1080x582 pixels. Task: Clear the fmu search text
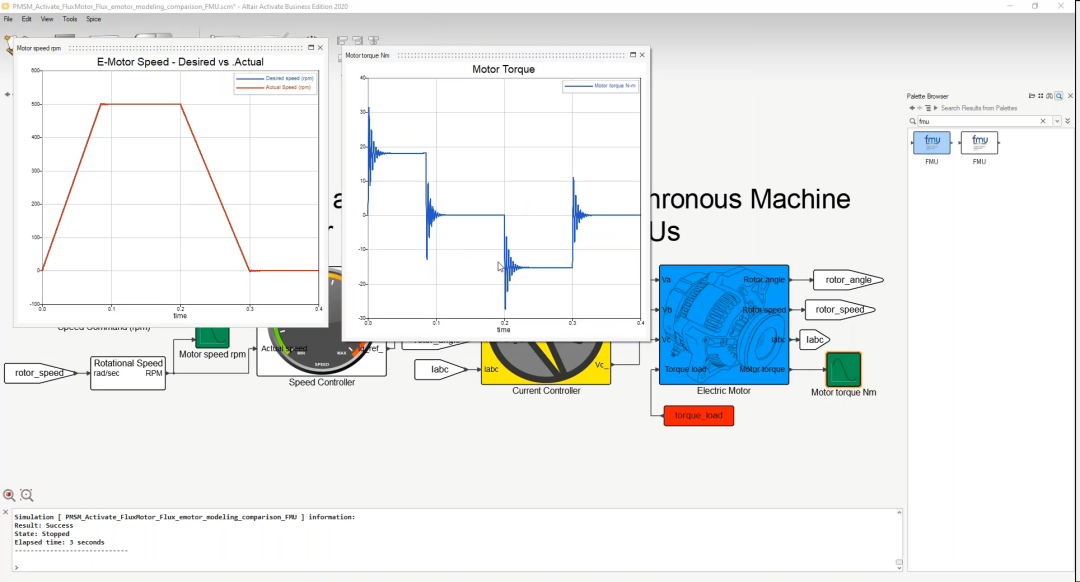[x=1043, y=121]
